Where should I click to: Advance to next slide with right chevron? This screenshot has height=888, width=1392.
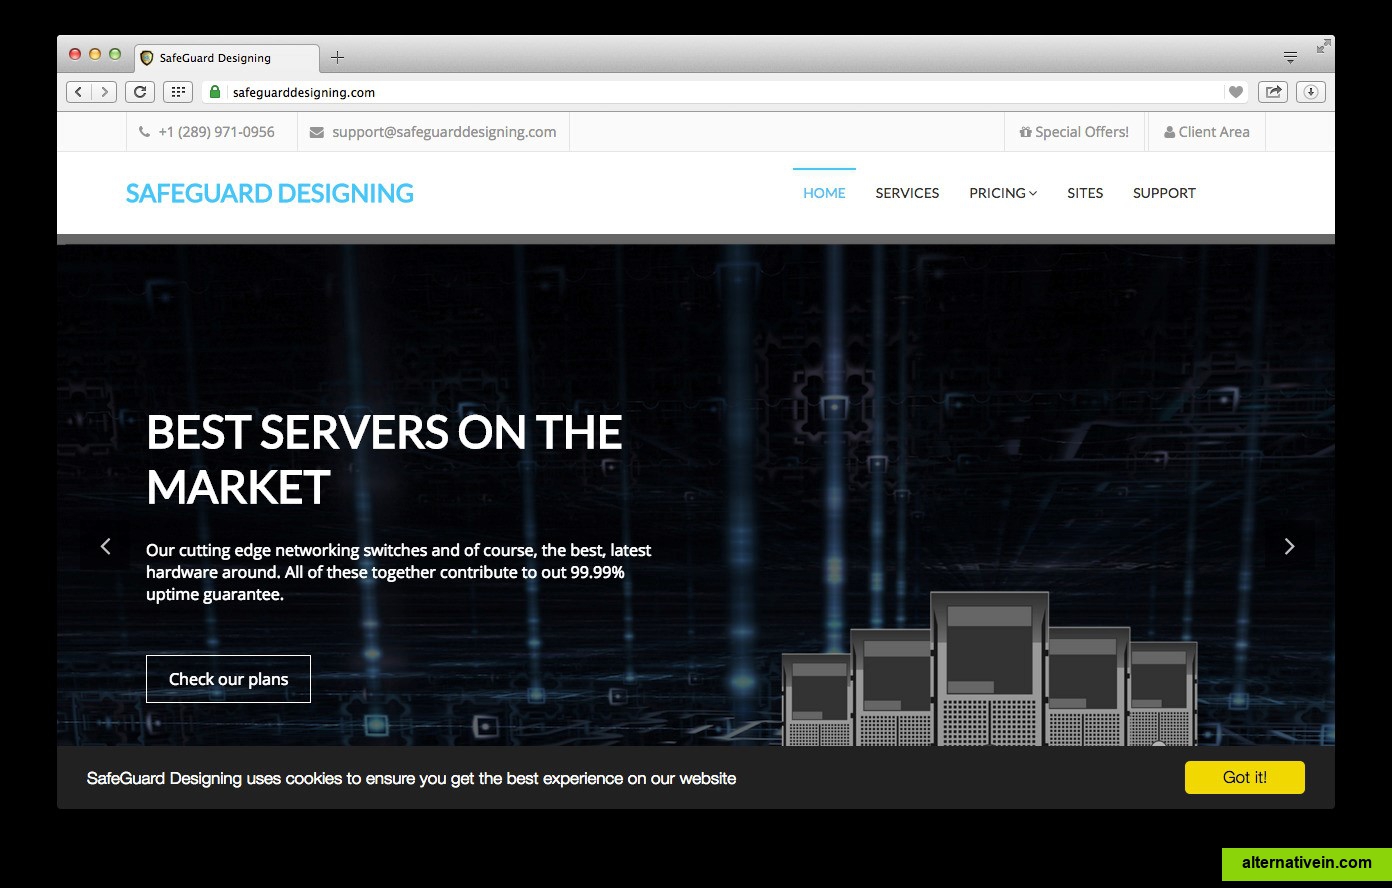1289,546
